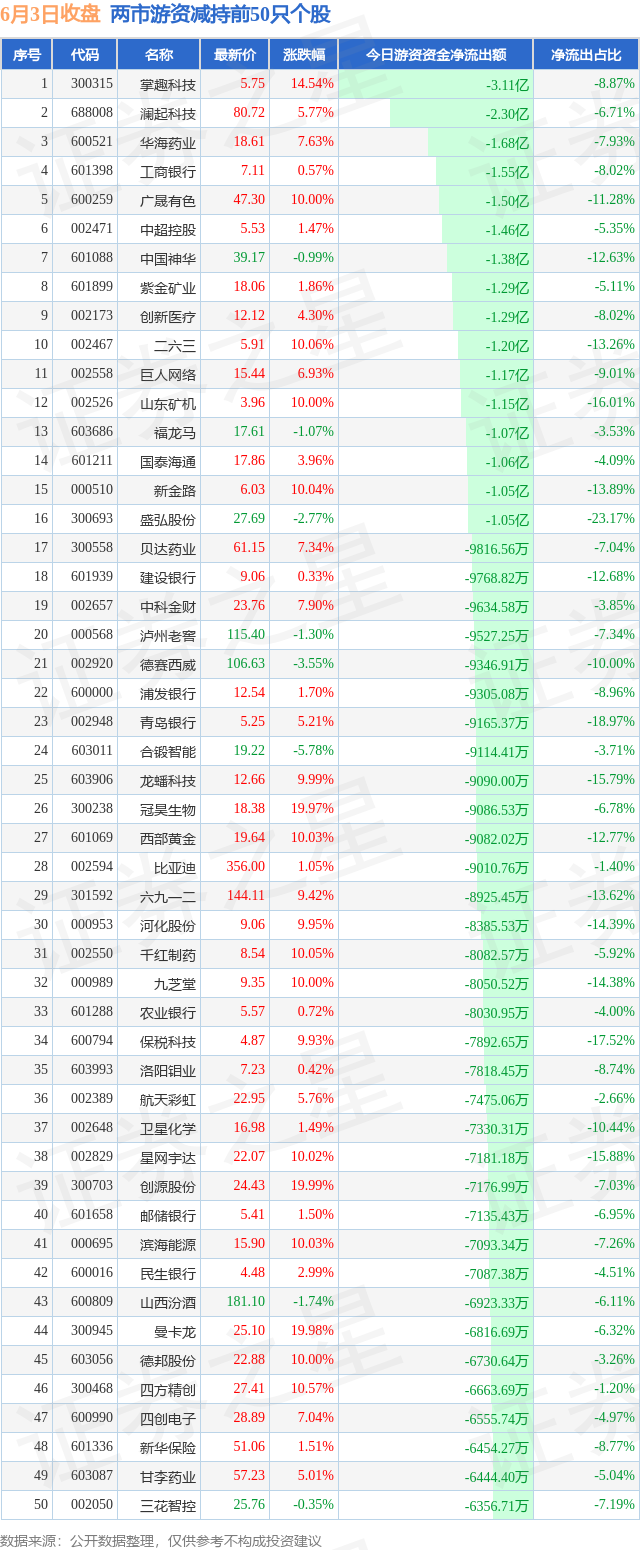Image resolution: width=640 pixels, height=1550 pixels.
Task: Select 贝达药业 outflow -9816.56万
Action: click(496, 549)
